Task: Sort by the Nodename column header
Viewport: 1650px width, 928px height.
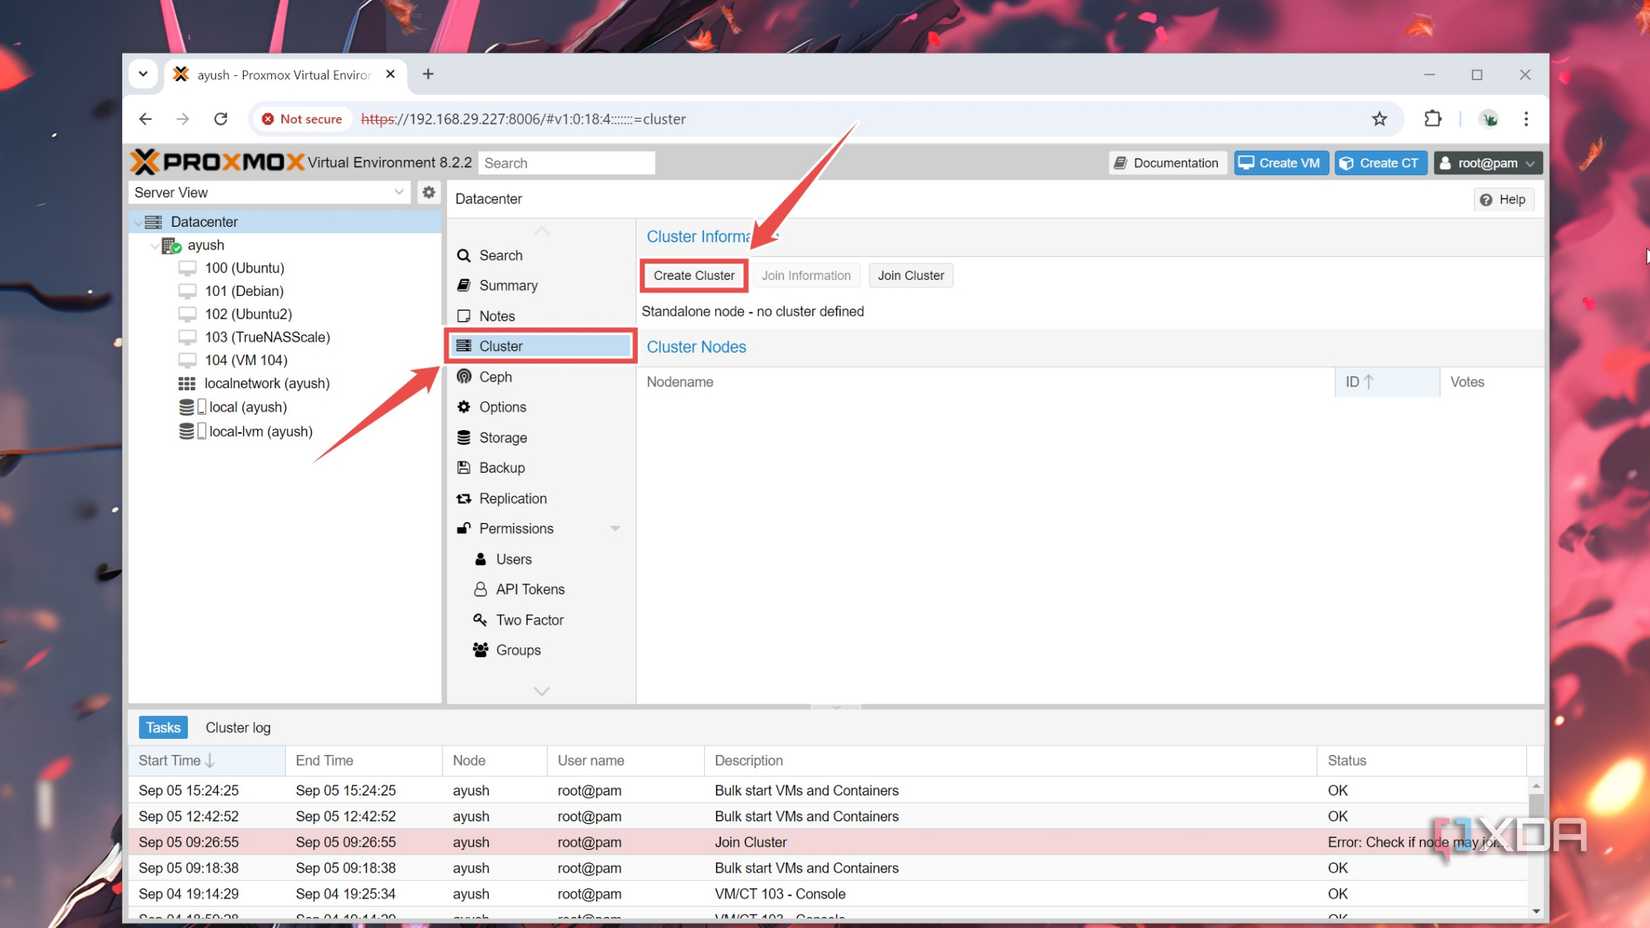Action: pos(985,382)
